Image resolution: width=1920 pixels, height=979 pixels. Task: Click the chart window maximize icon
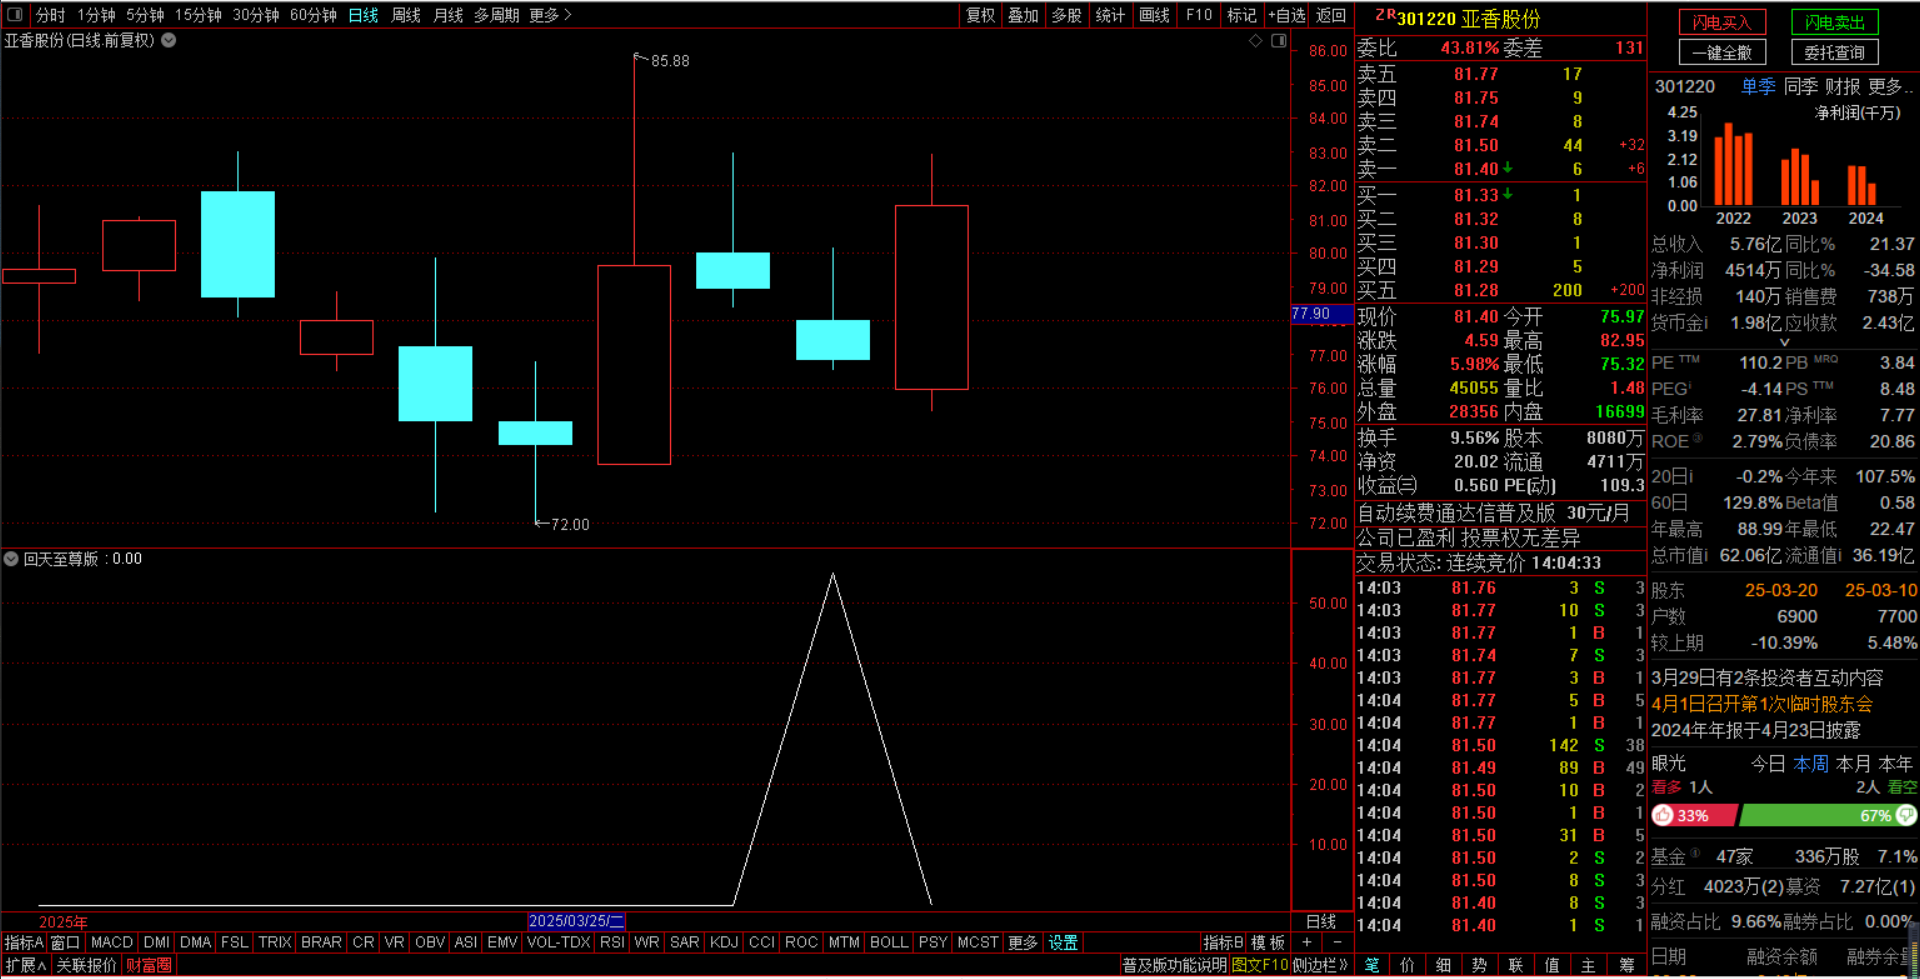(x=1278, y=41)
